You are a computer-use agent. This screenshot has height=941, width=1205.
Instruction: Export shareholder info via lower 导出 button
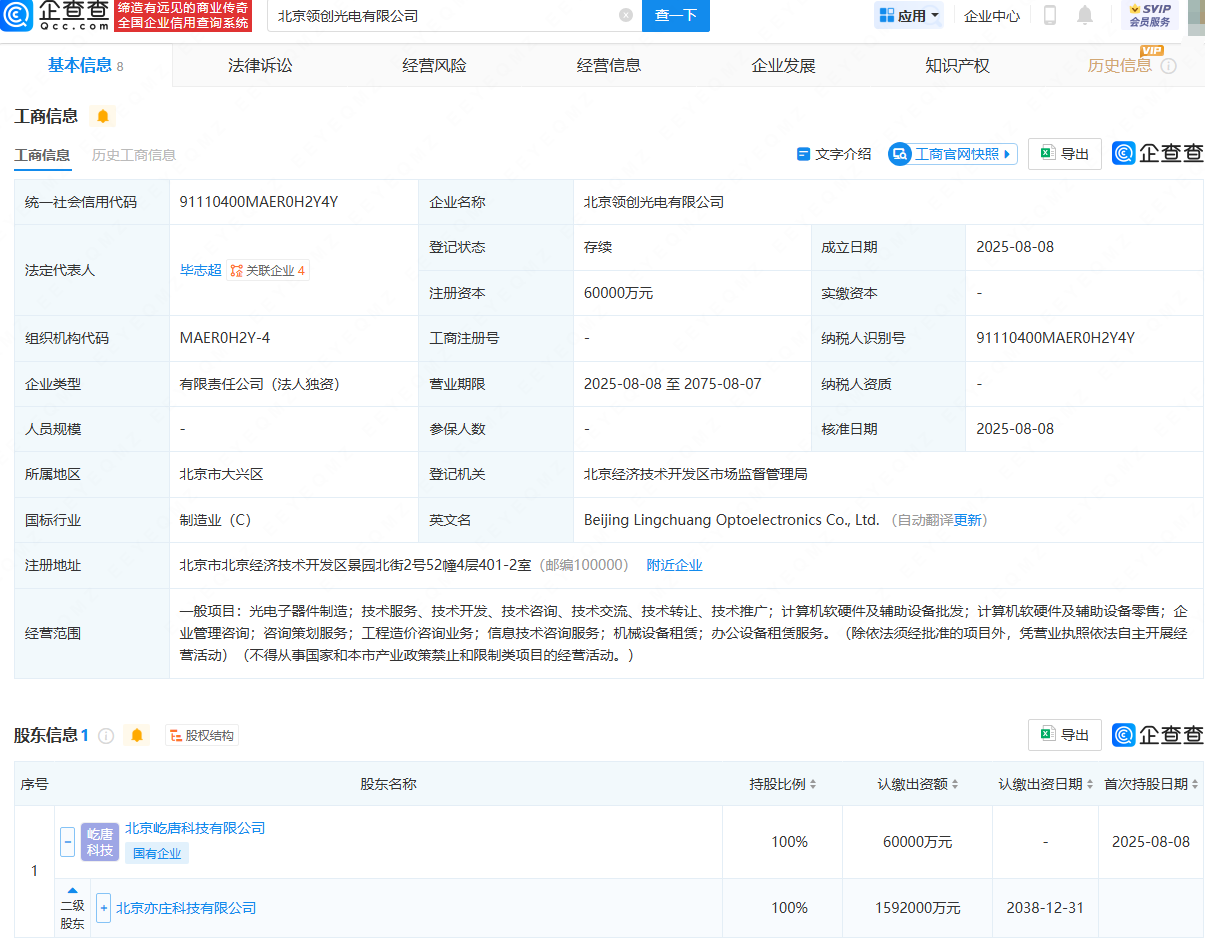pos(1065,735)
